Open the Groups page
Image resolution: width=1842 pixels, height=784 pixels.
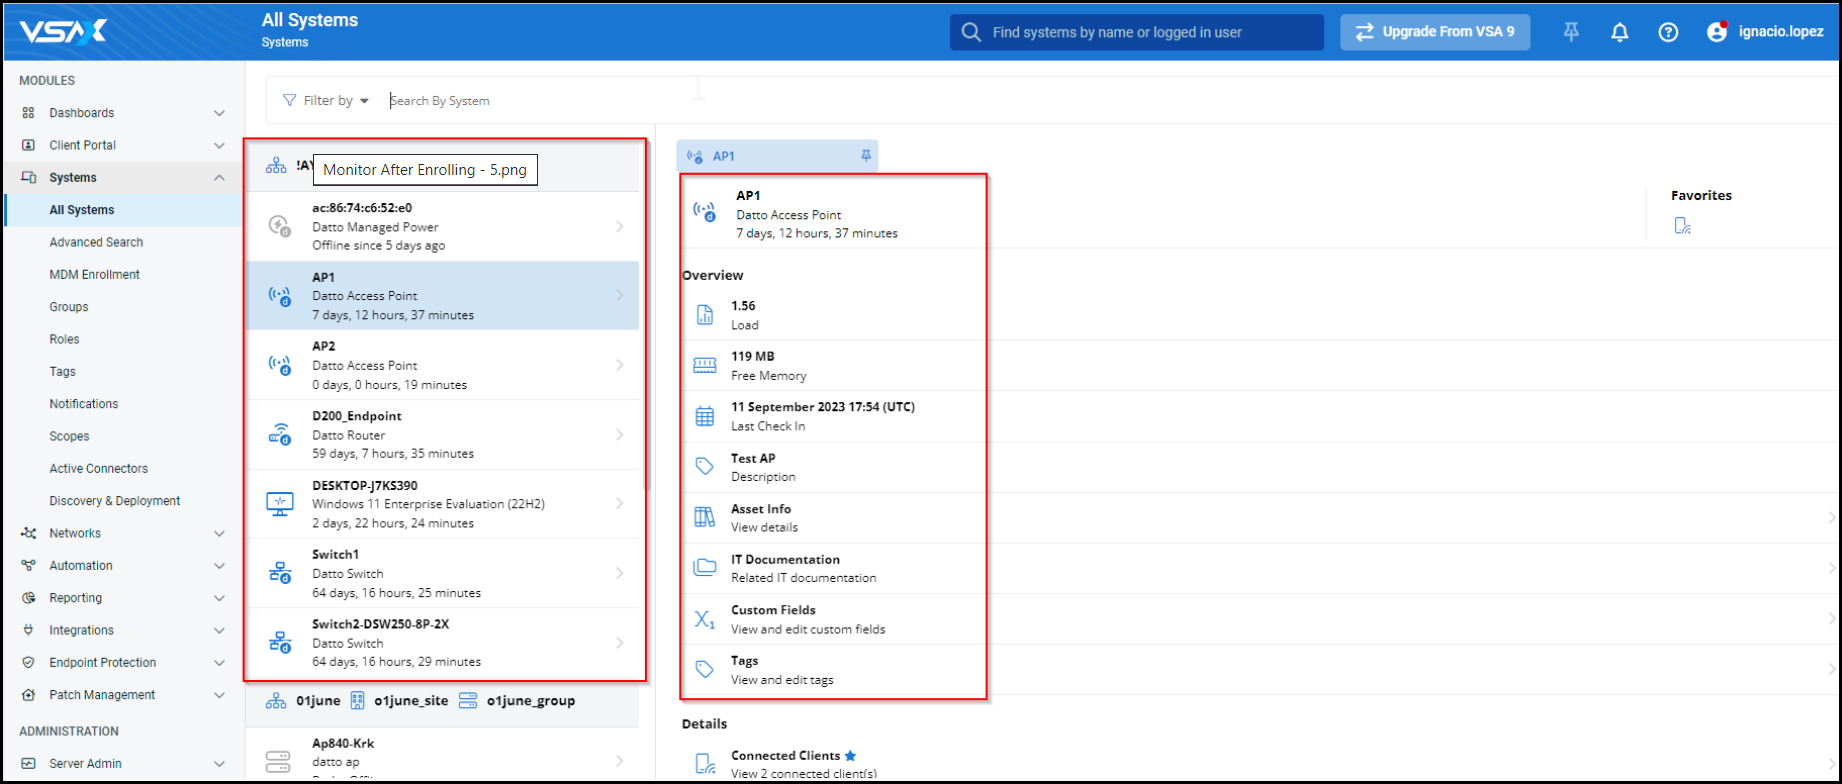[x=69, y=307]
